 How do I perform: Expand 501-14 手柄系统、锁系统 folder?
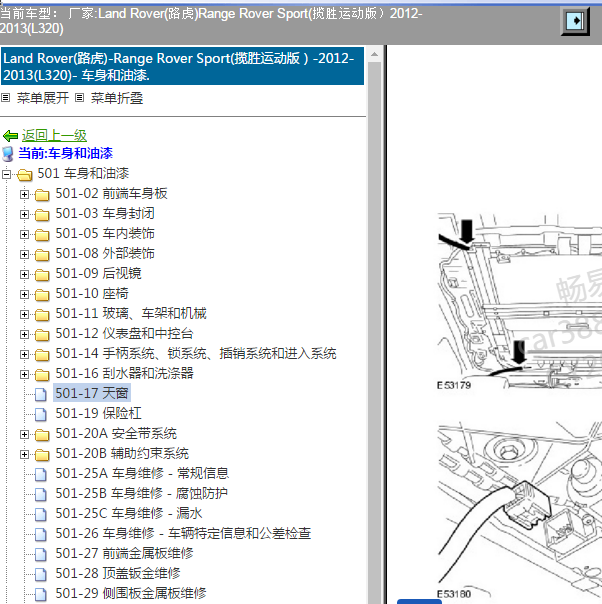click(24, 354)
